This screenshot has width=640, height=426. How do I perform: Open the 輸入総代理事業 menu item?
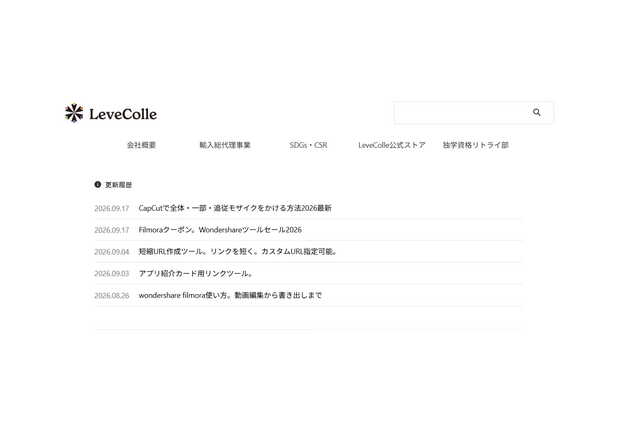coord(225,145)
